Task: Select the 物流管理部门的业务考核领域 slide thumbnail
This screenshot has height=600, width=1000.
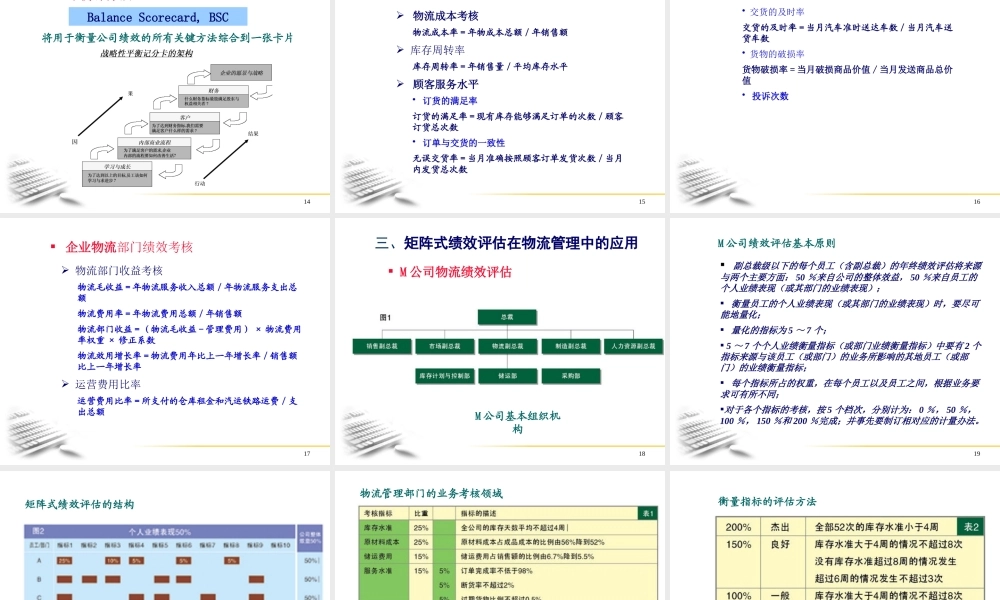Action: tap(500, 536)
